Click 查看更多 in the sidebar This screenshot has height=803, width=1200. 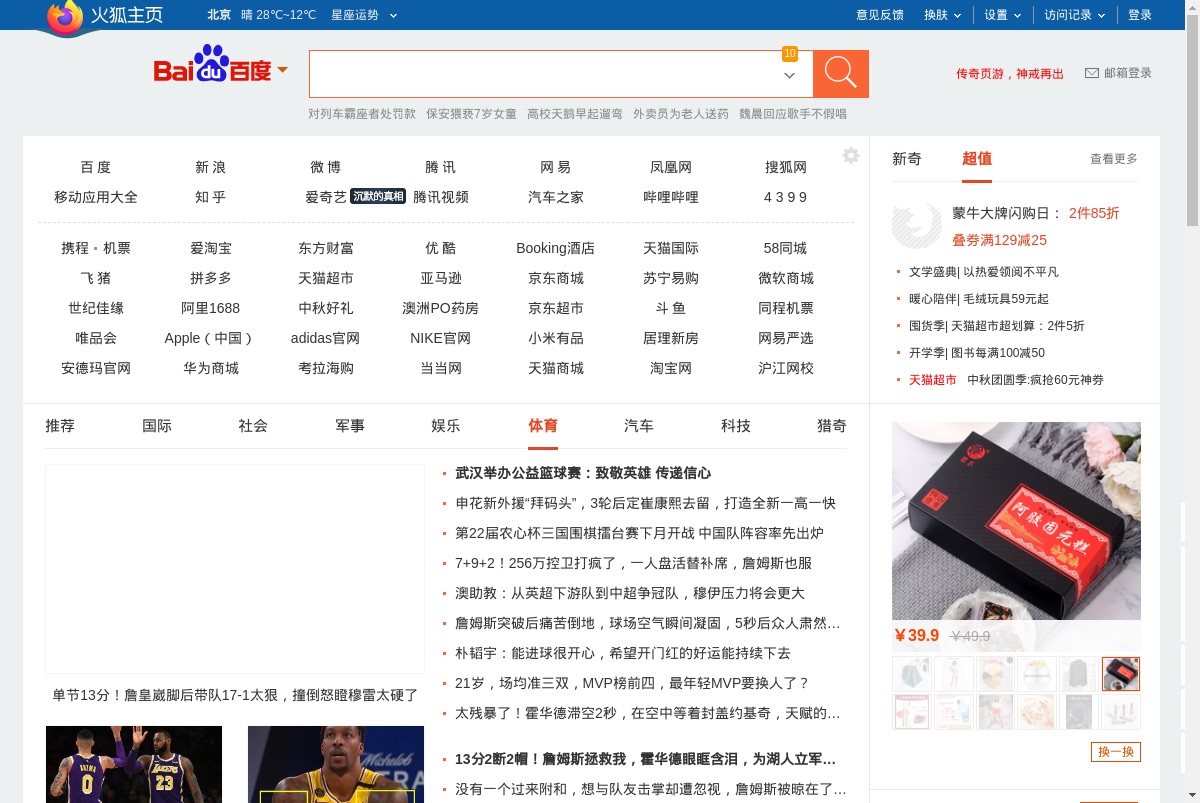coord(1114,159)
